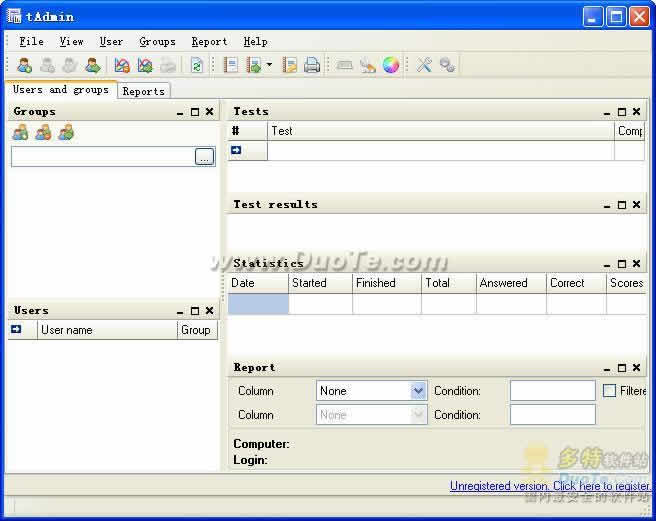The width and height of the screenshot is (656, 521).
Task: Maximize the Groups panel
Action: point(195,112)
